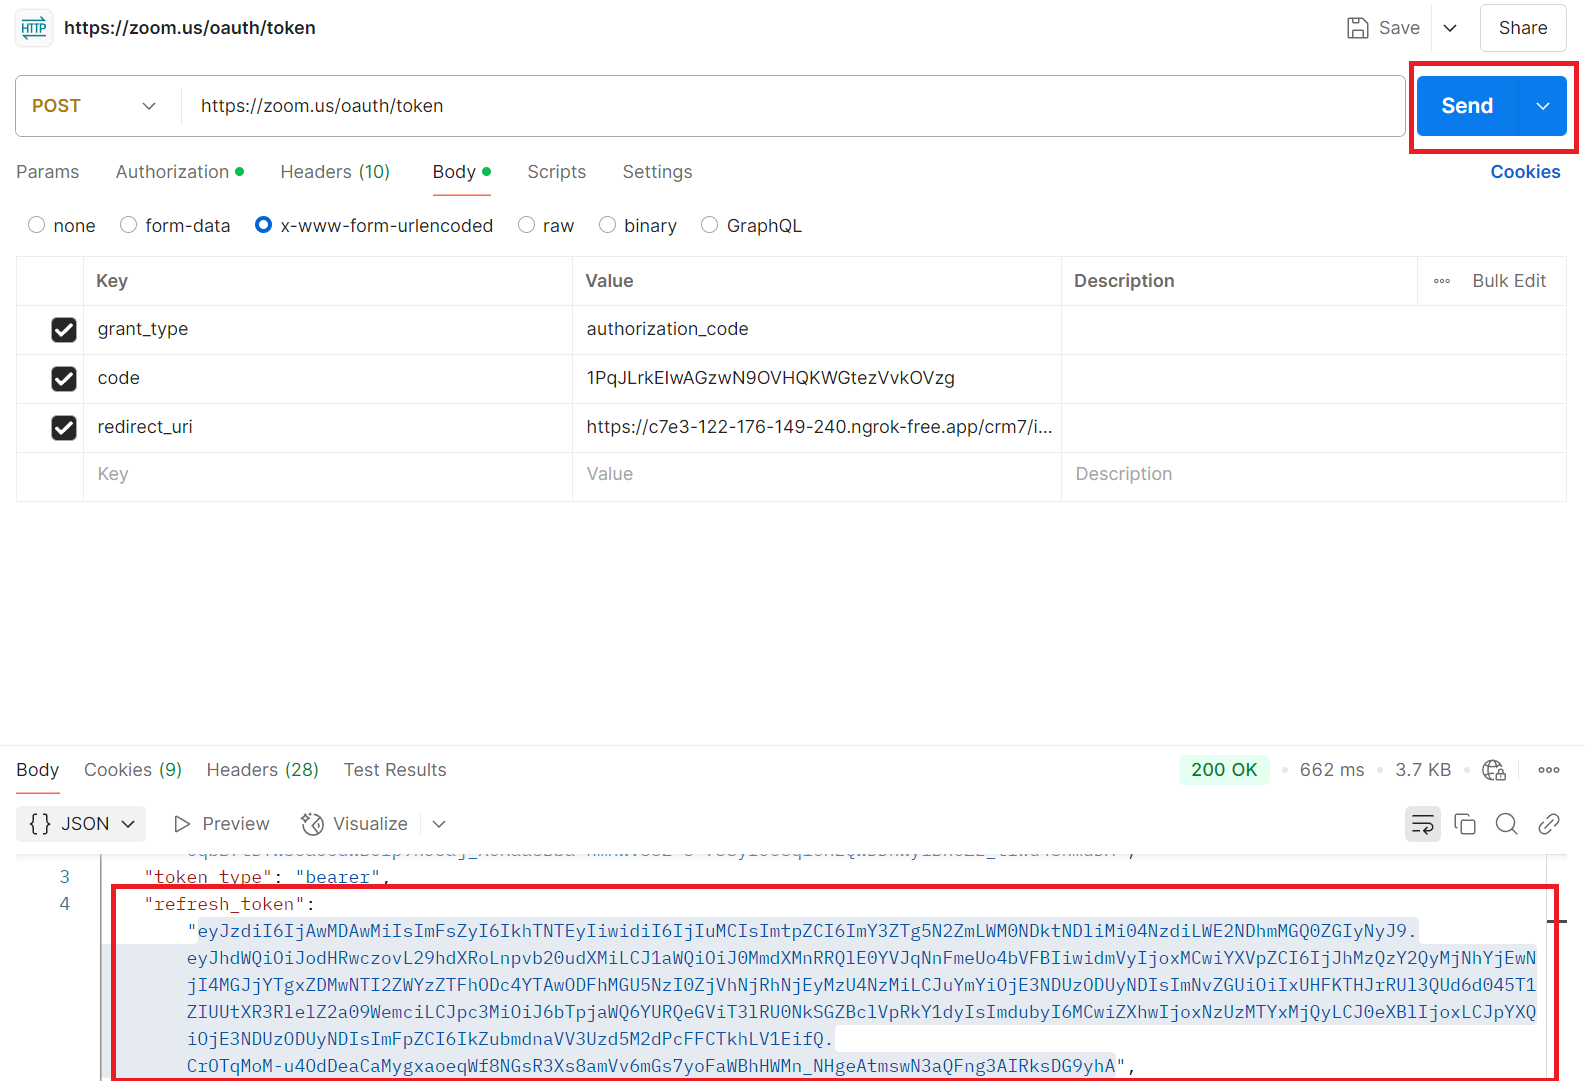Click the 3.7 KB response size
Screen dimensions: 1585x1081
coord(1423,770)
